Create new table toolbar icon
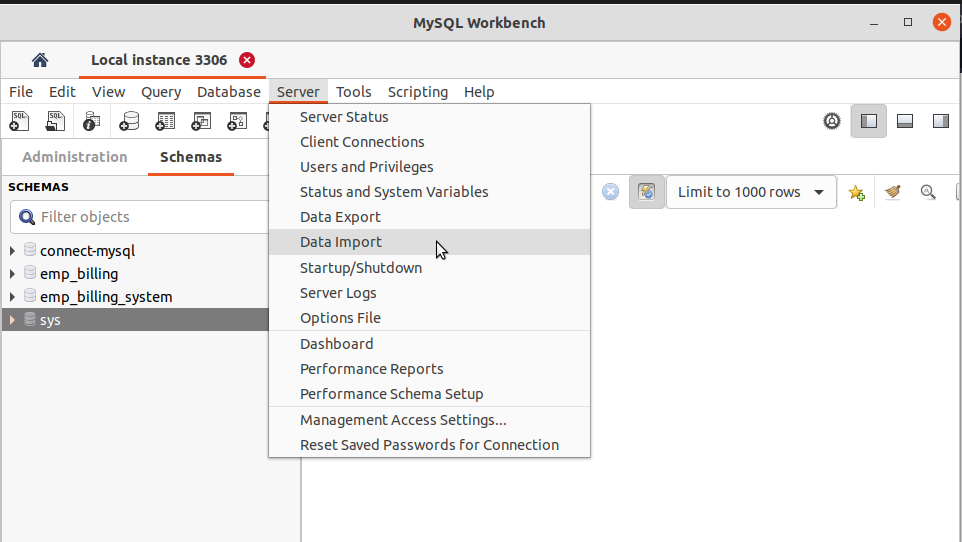Viewport: 962px width, 542px height. (x=165, y=122)
